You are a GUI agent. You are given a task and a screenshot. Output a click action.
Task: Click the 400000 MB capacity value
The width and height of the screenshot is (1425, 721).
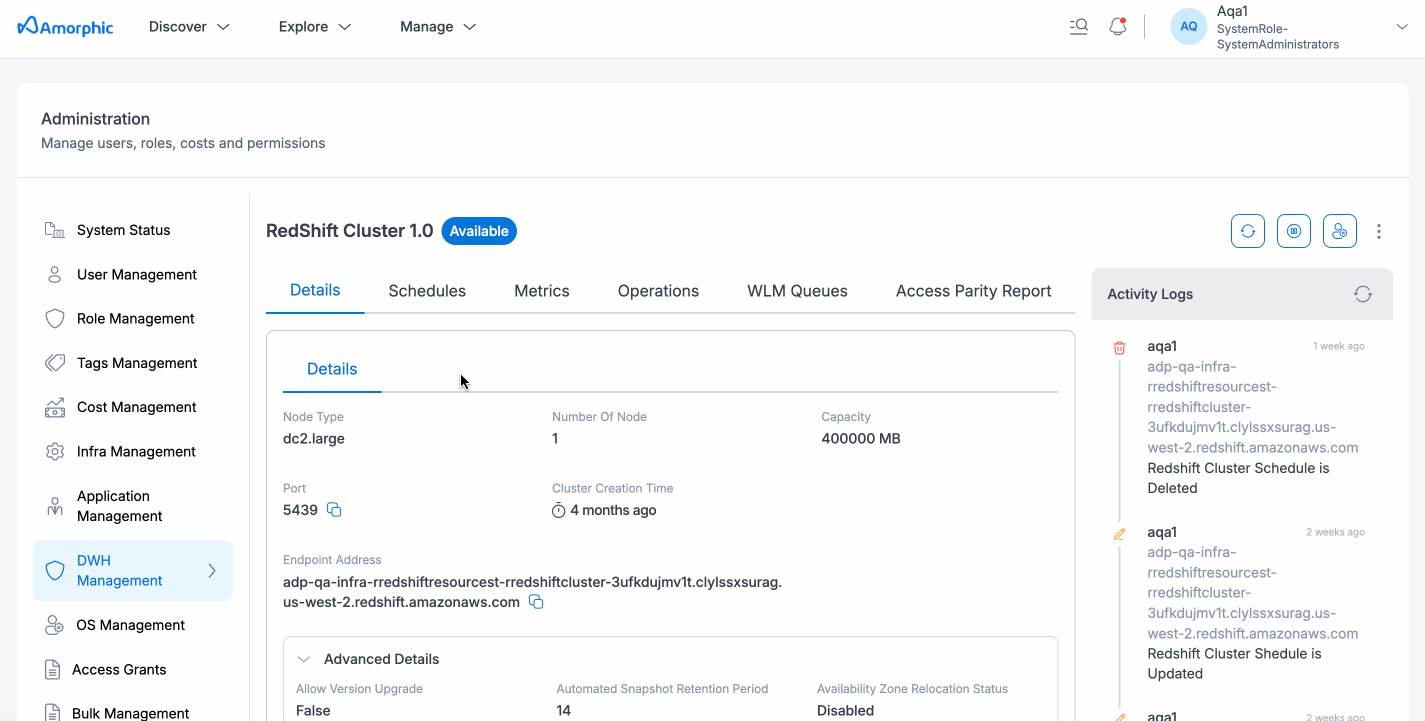click(861, 438)
